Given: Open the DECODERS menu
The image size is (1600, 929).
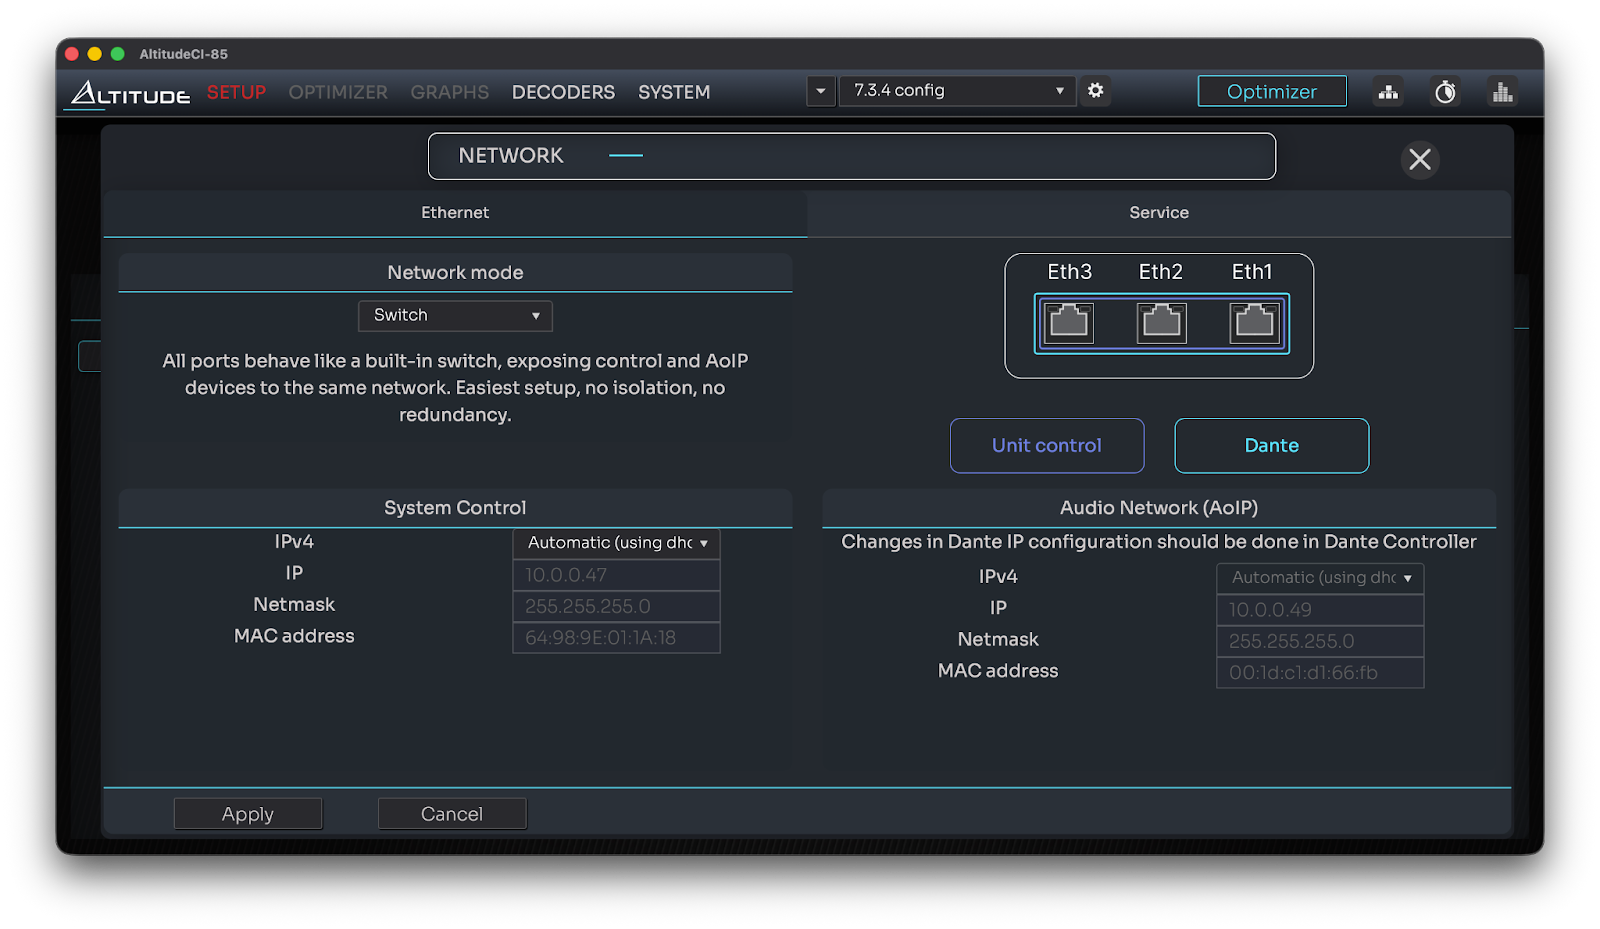Looking at the screenshot, I should 563,92.
